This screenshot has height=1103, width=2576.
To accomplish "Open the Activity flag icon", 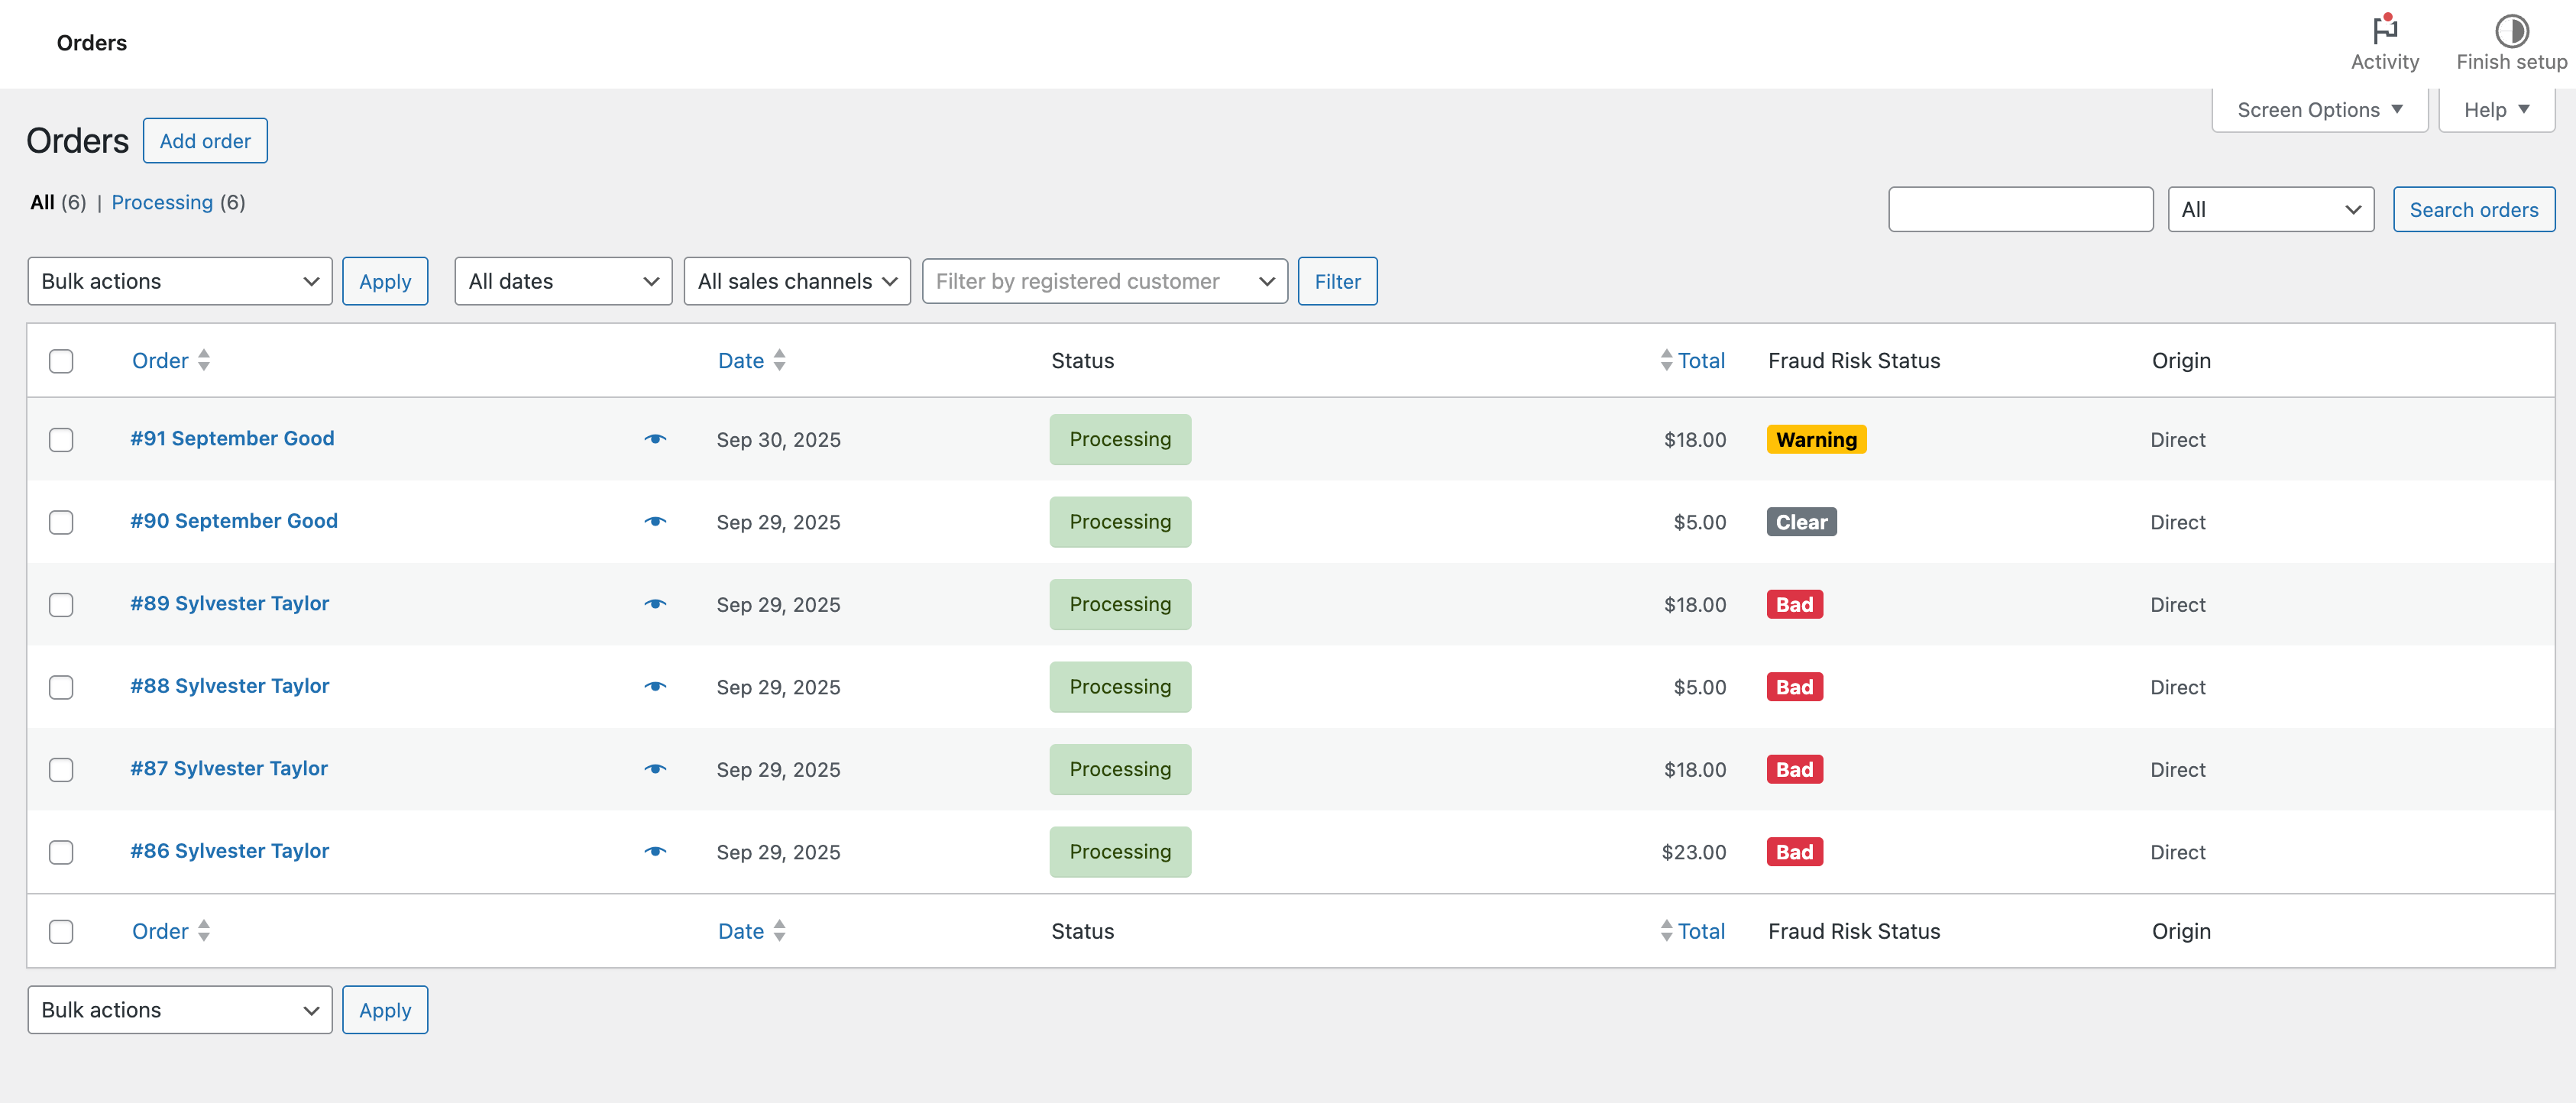I will tap(2384, 31).
